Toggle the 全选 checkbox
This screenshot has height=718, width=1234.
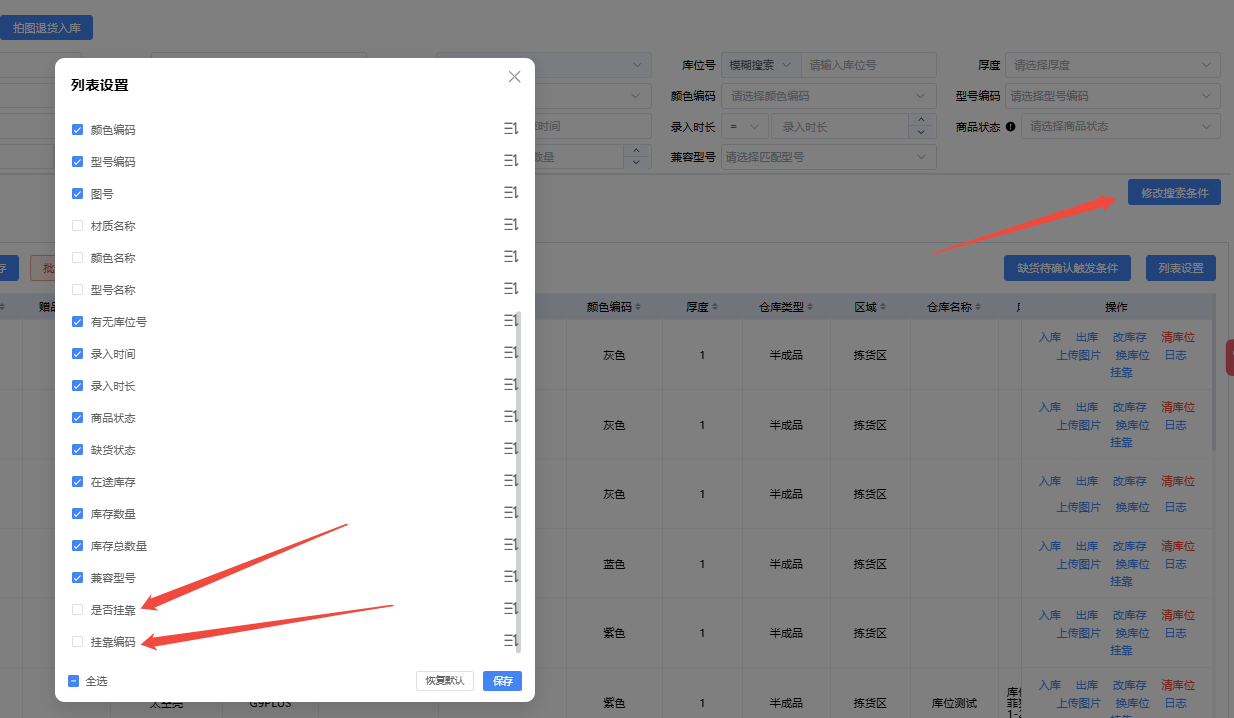tap(74, 681)
